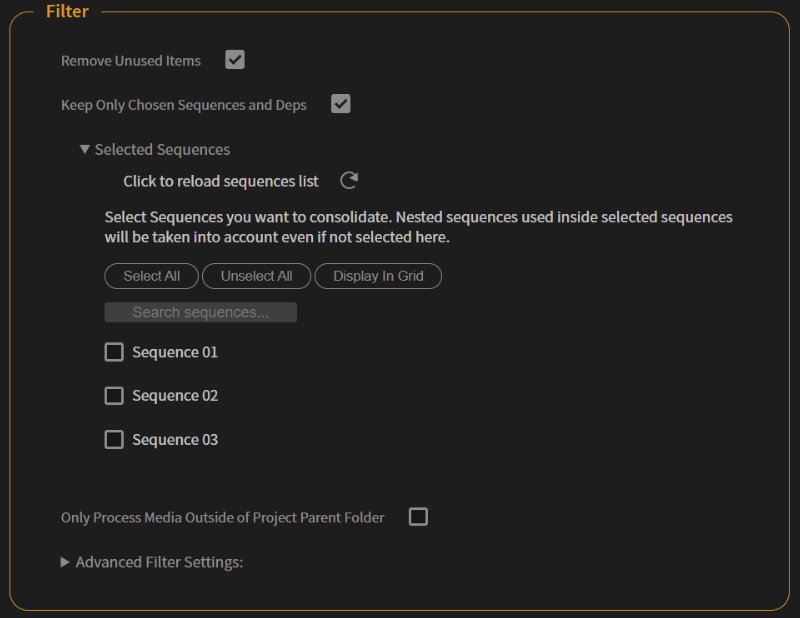Uncheck Remove Unused Items
The width and height of the screenshot is (800, 618).
point(234,60)
